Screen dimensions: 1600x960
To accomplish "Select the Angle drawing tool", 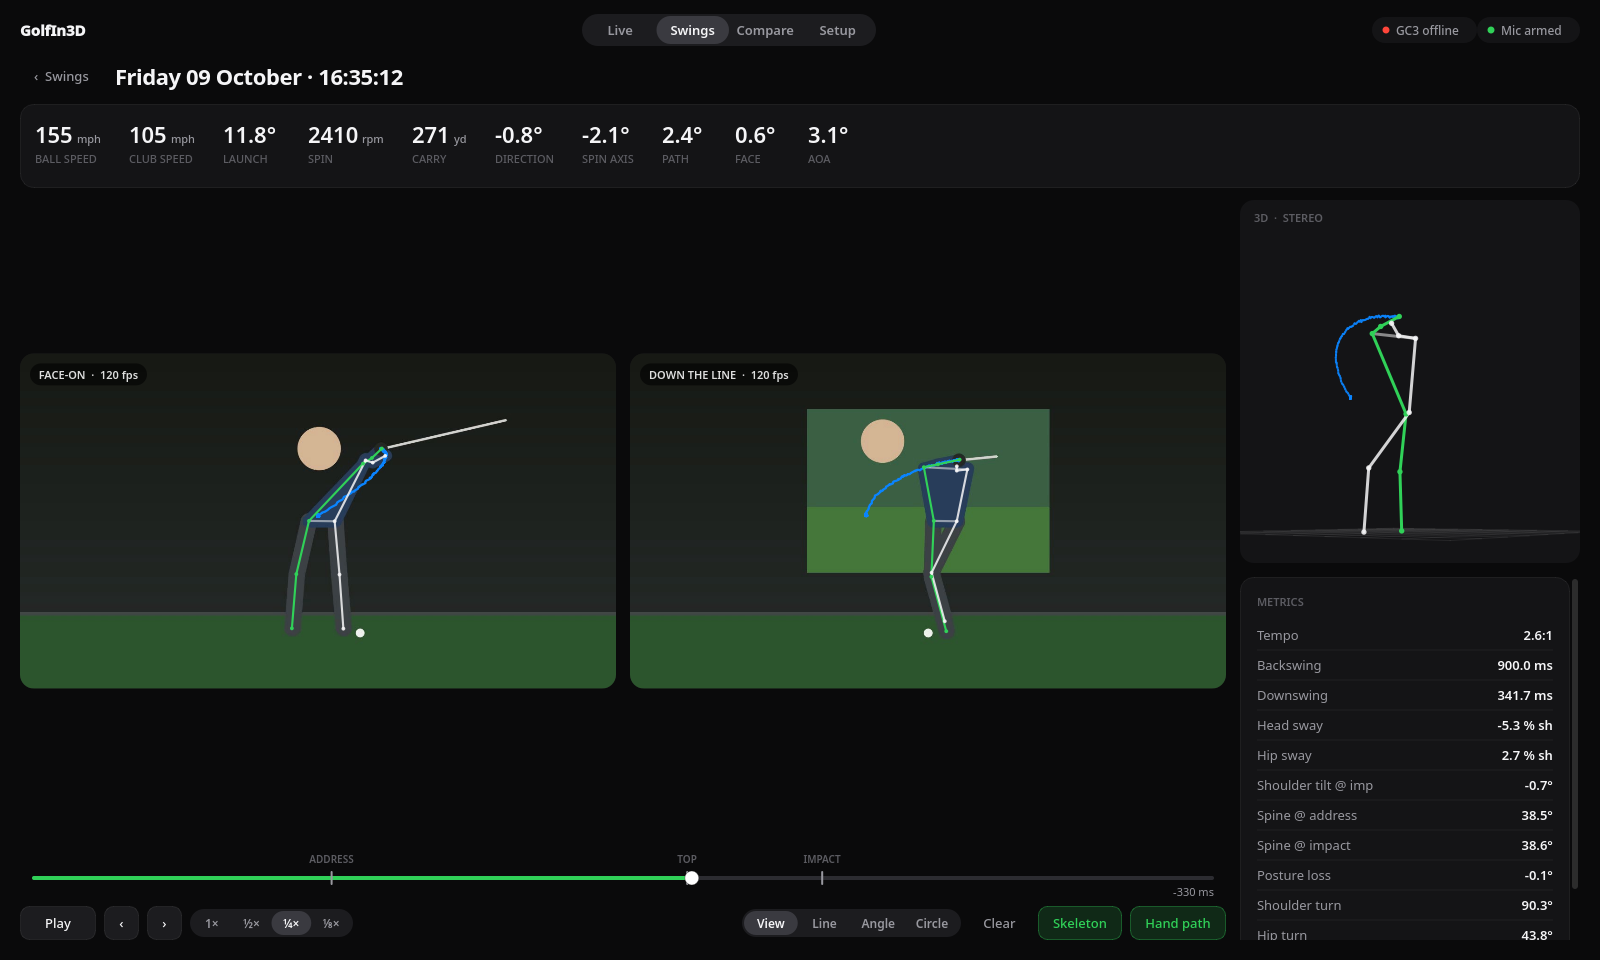I will (x=878, y=923).
